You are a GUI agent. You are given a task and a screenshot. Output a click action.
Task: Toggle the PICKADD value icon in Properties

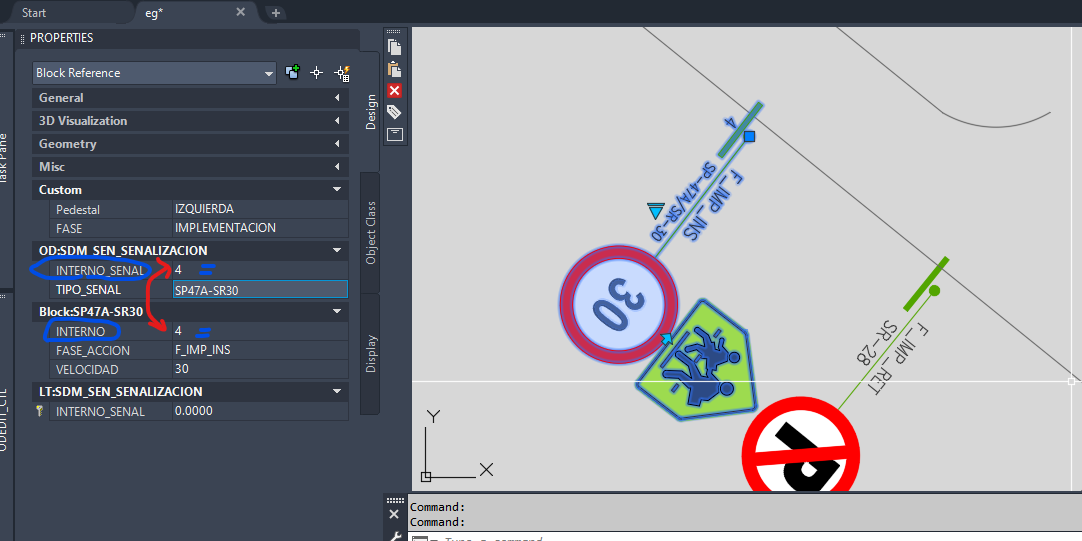coord(293,73)
